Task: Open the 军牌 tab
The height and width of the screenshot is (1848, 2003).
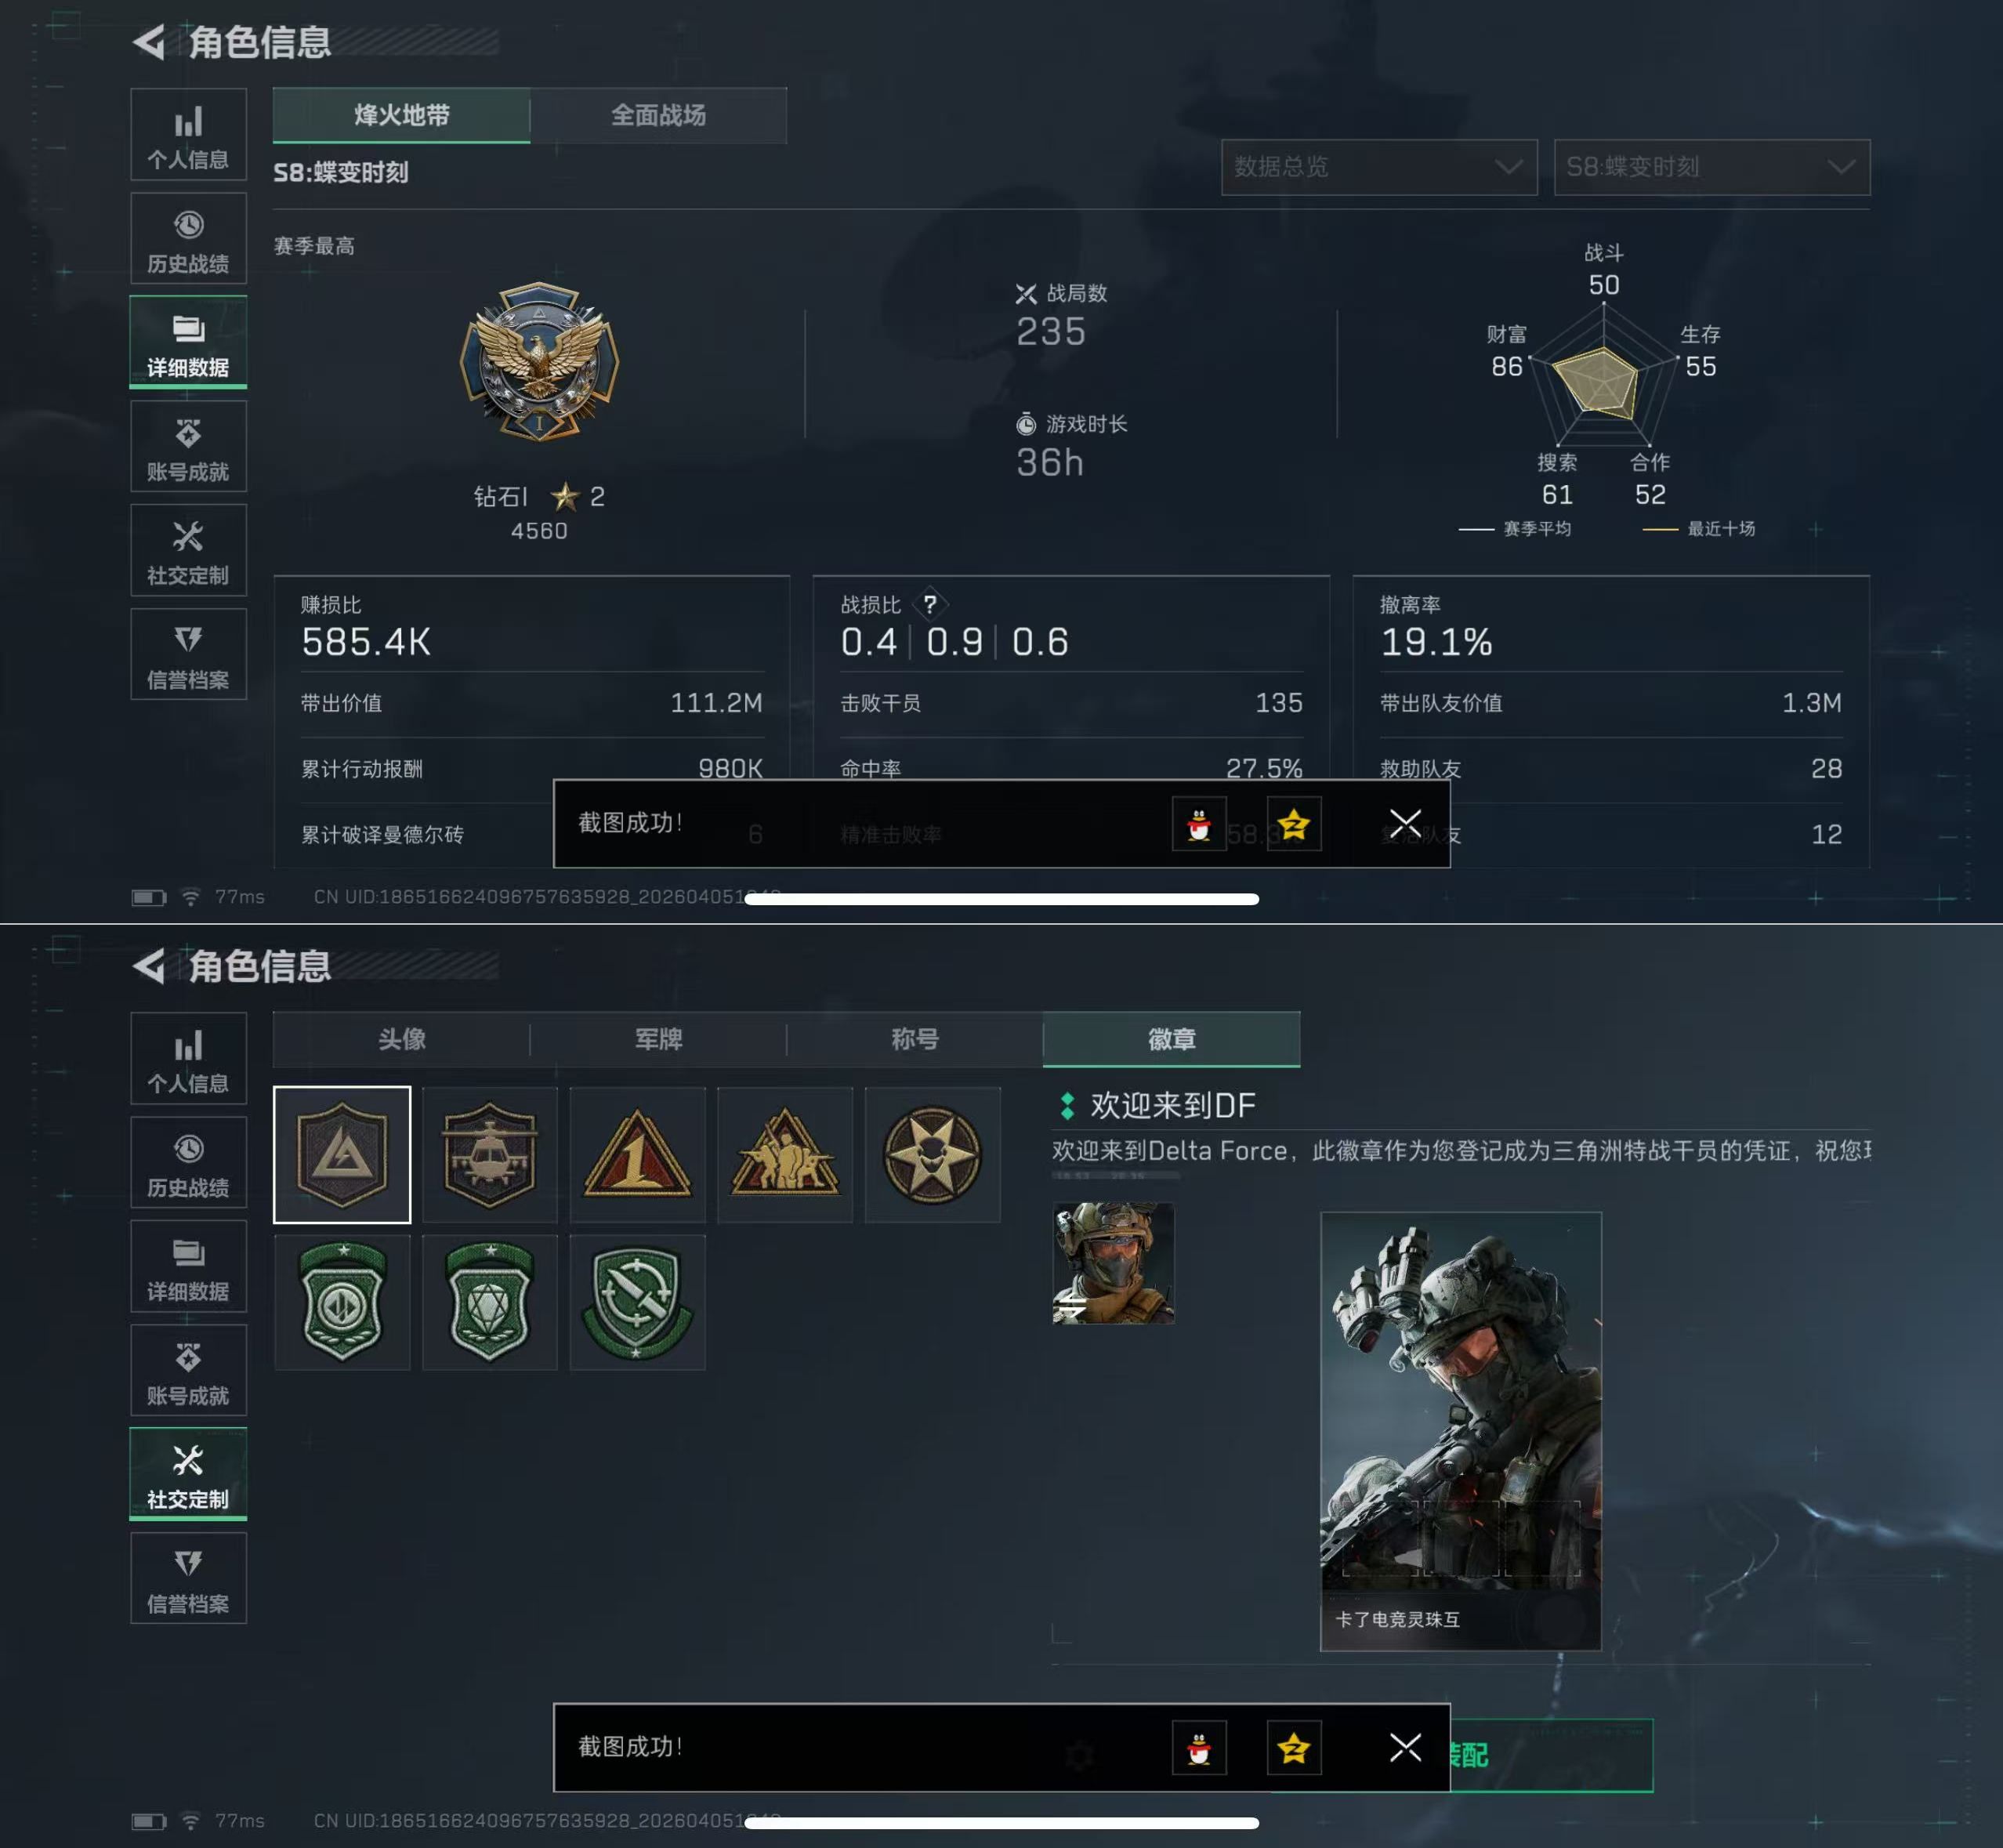Action: (658, 1039)
